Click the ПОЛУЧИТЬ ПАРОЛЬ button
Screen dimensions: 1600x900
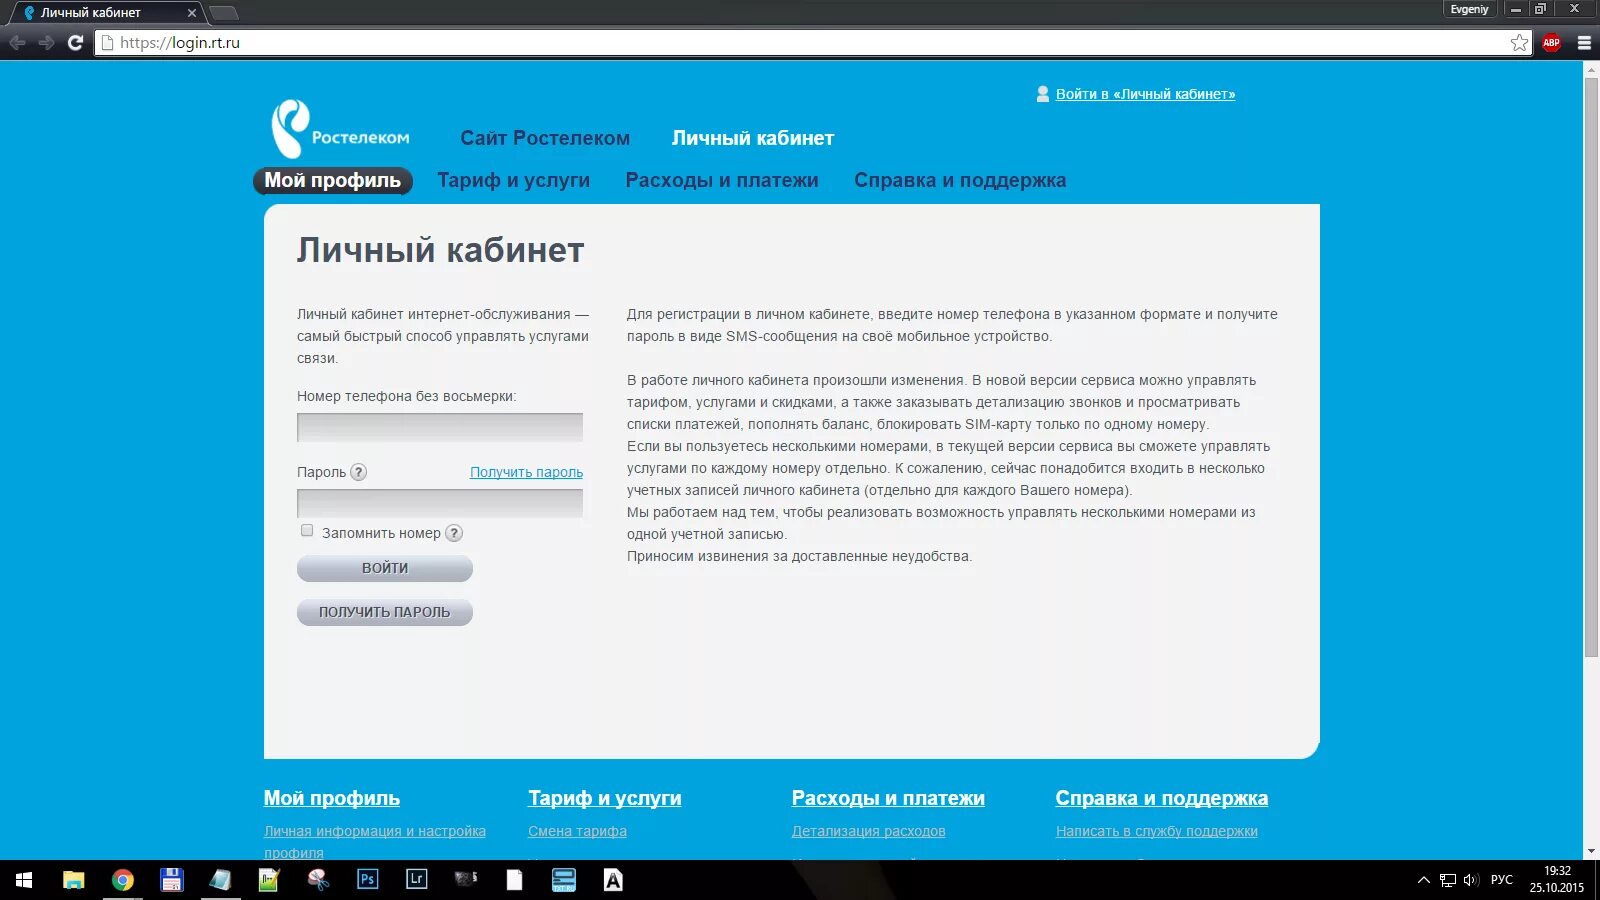385,612
